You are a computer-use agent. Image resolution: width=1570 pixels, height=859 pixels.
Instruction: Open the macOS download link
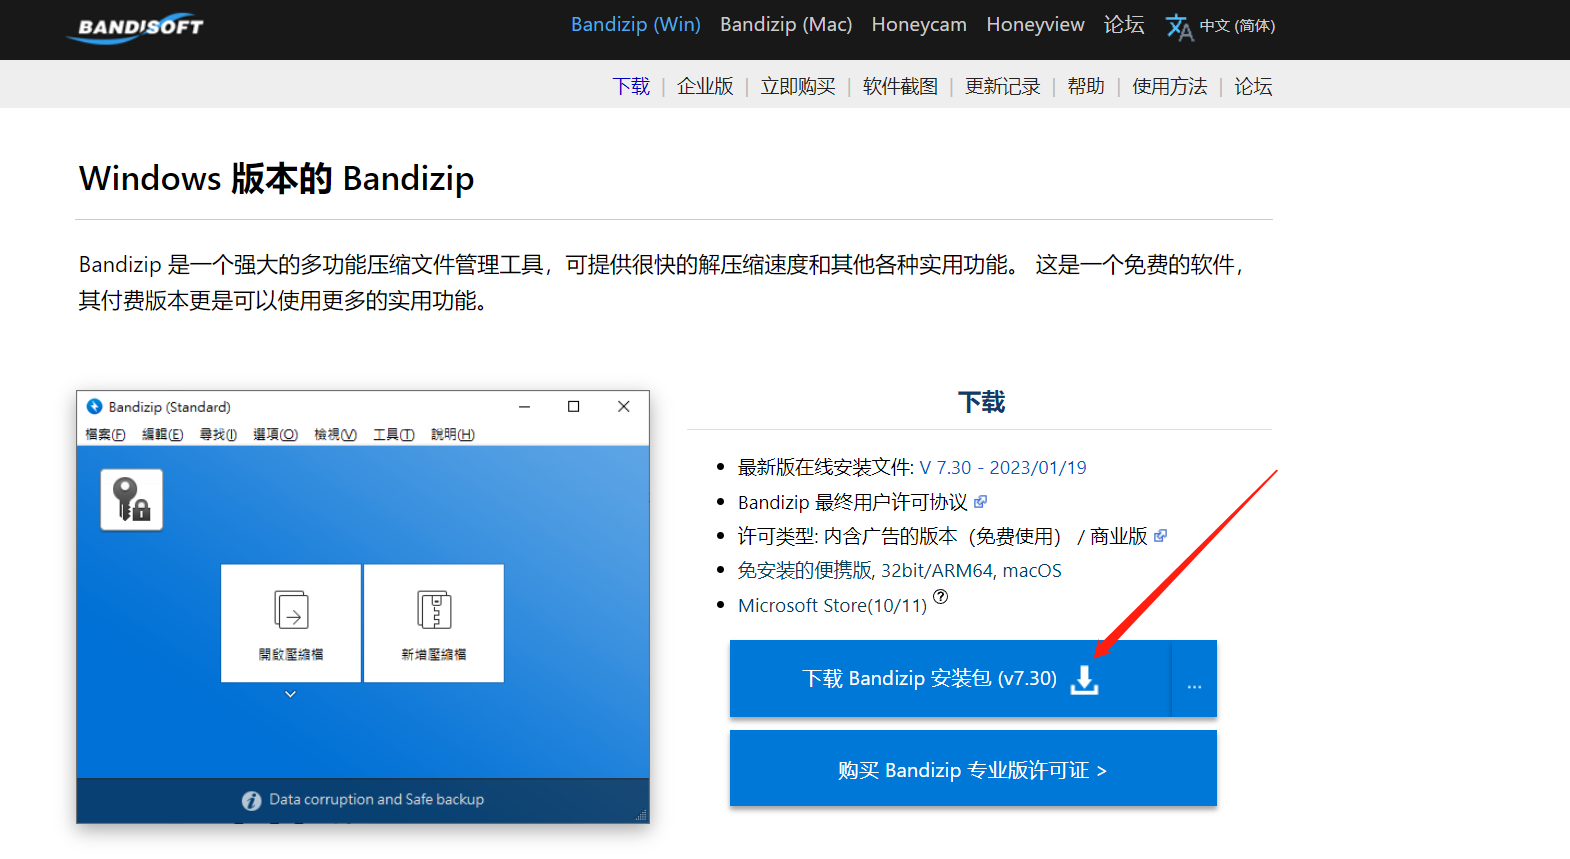[1032, 570]
